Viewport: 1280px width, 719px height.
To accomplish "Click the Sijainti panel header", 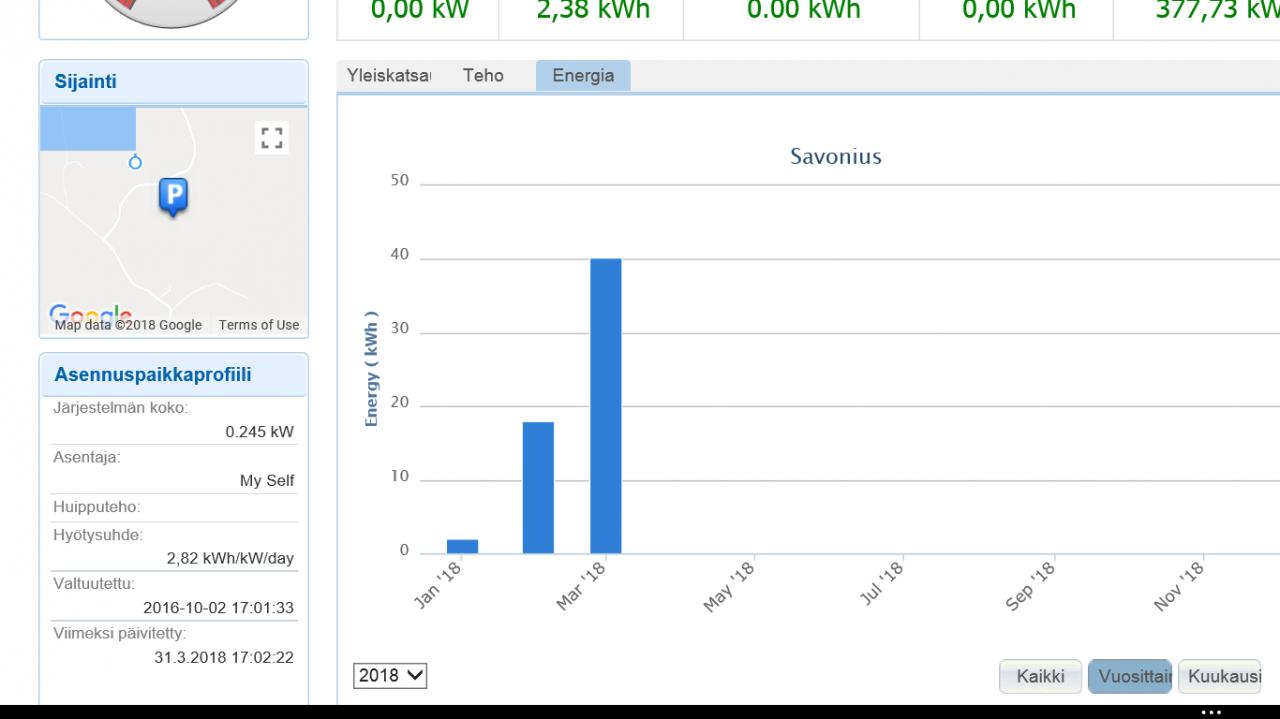I will [x=174, y=82].
